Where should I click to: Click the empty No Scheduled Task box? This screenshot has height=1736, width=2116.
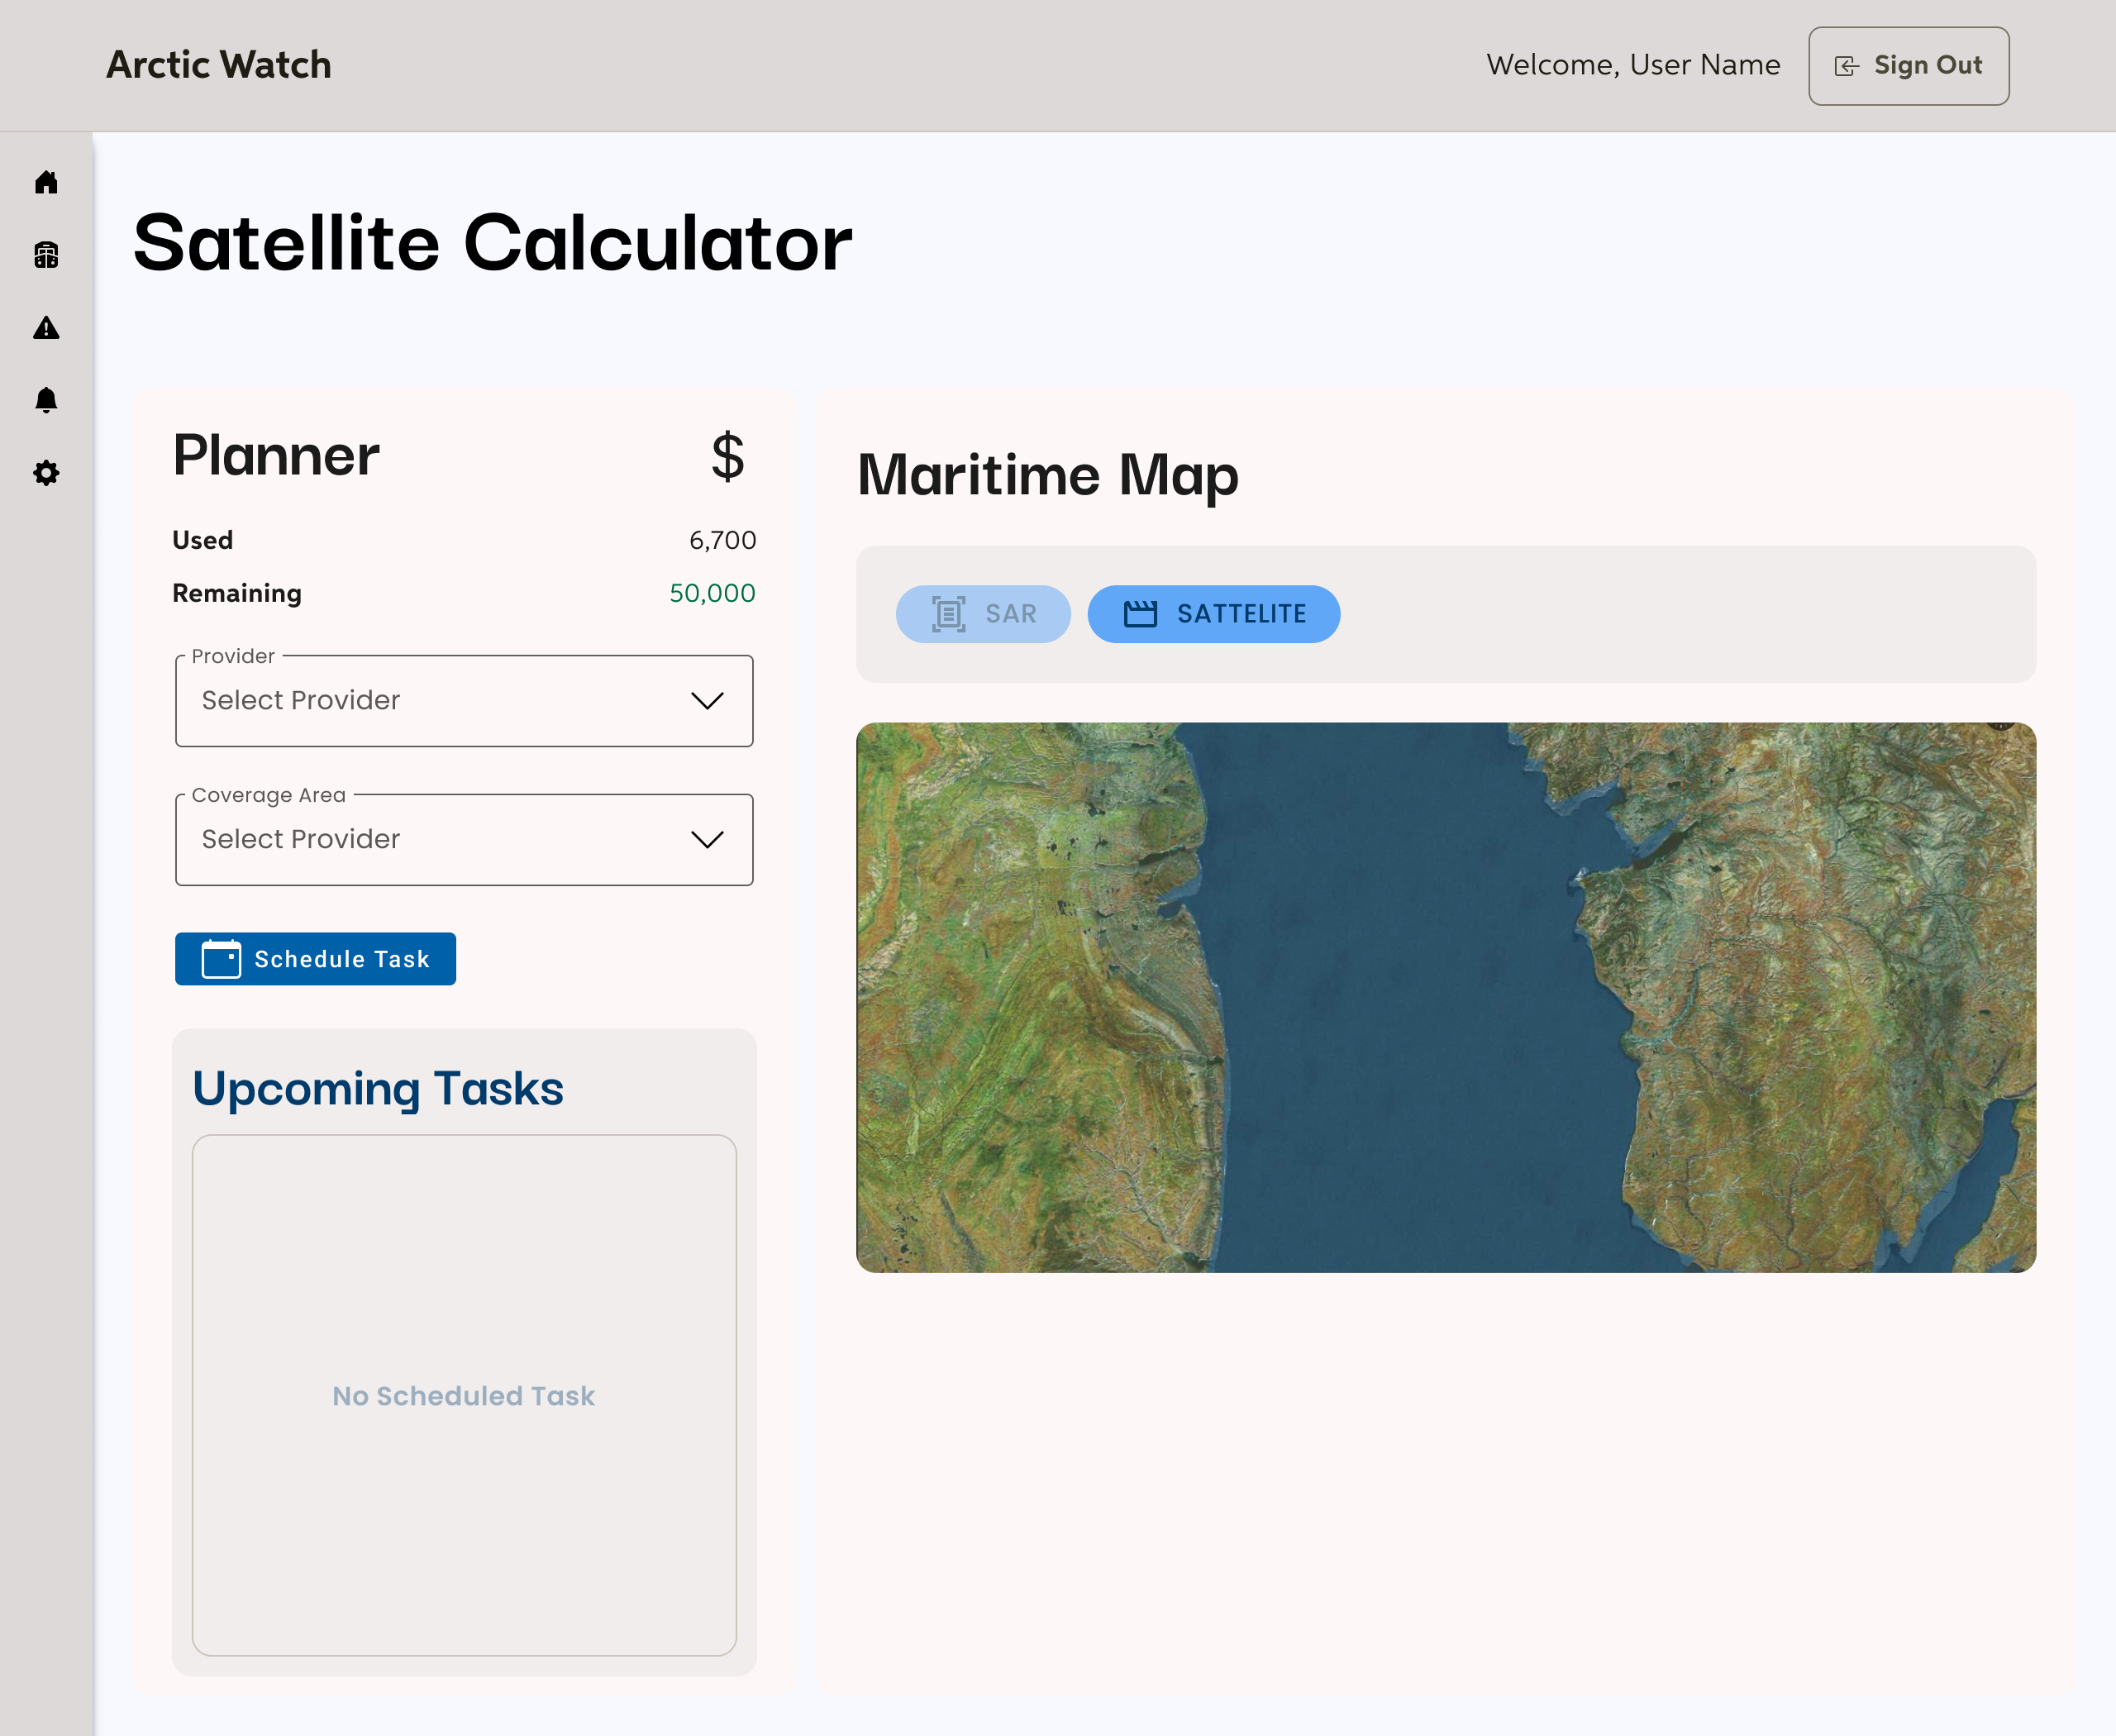point(464,1394)
